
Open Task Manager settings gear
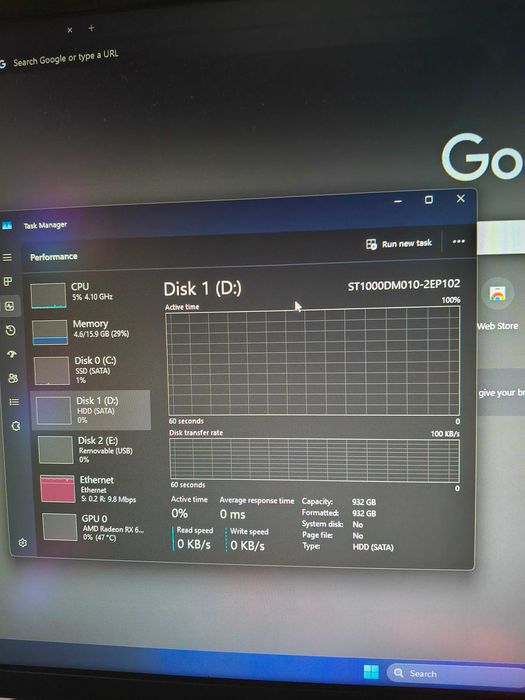[23, 542]
